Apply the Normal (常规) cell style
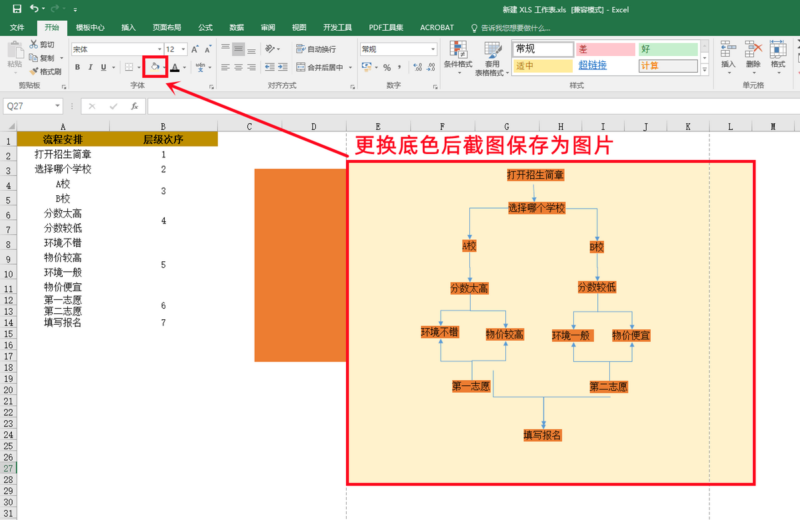800x520 pixels. pos(543,49)
